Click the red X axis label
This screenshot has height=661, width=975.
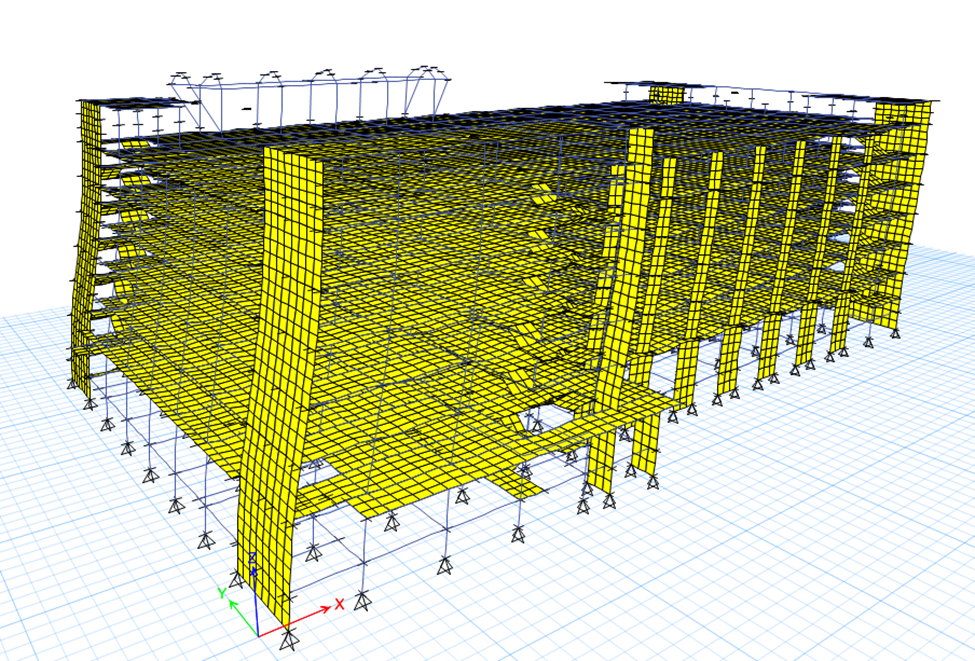pos(340,604)
